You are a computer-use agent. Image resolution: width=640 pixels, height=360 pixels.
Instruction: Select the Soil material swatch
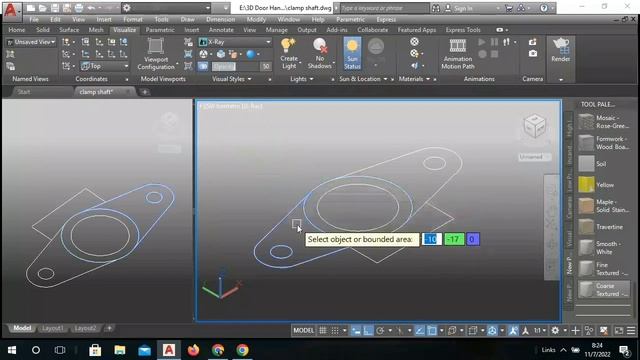pos(586,164)
